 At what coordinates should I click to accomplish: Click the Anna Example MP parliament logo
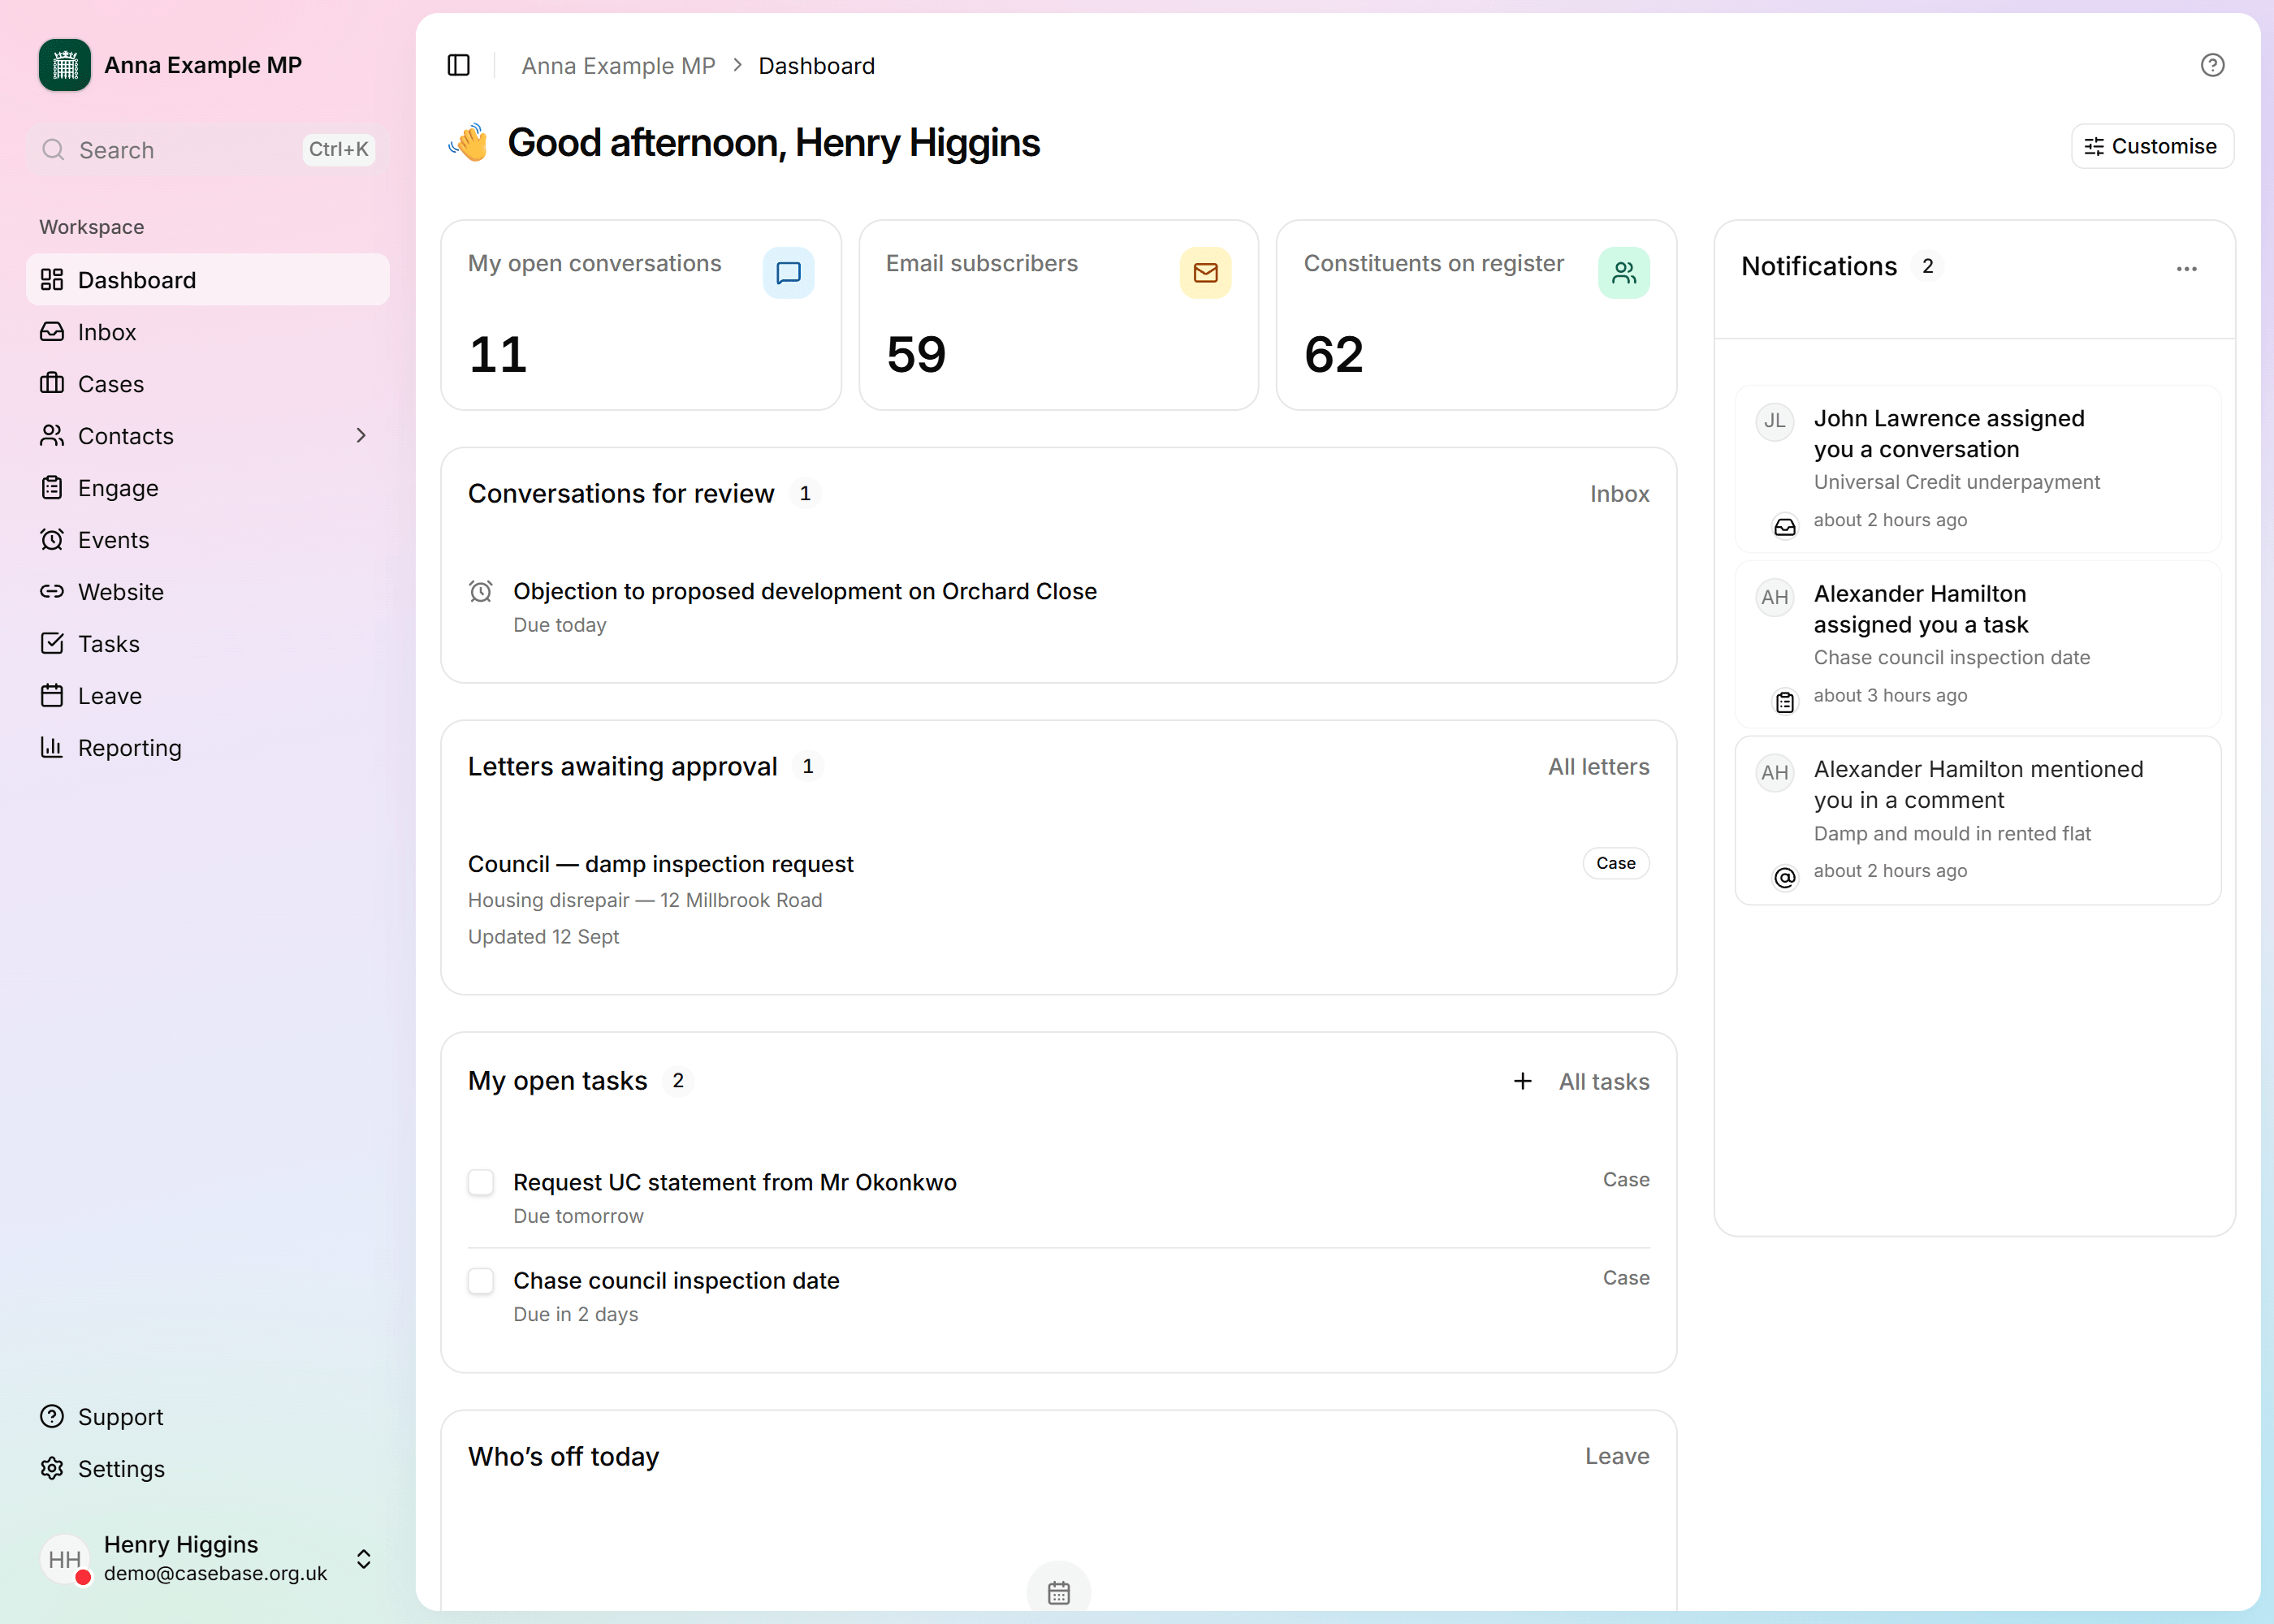click(65, 65)
